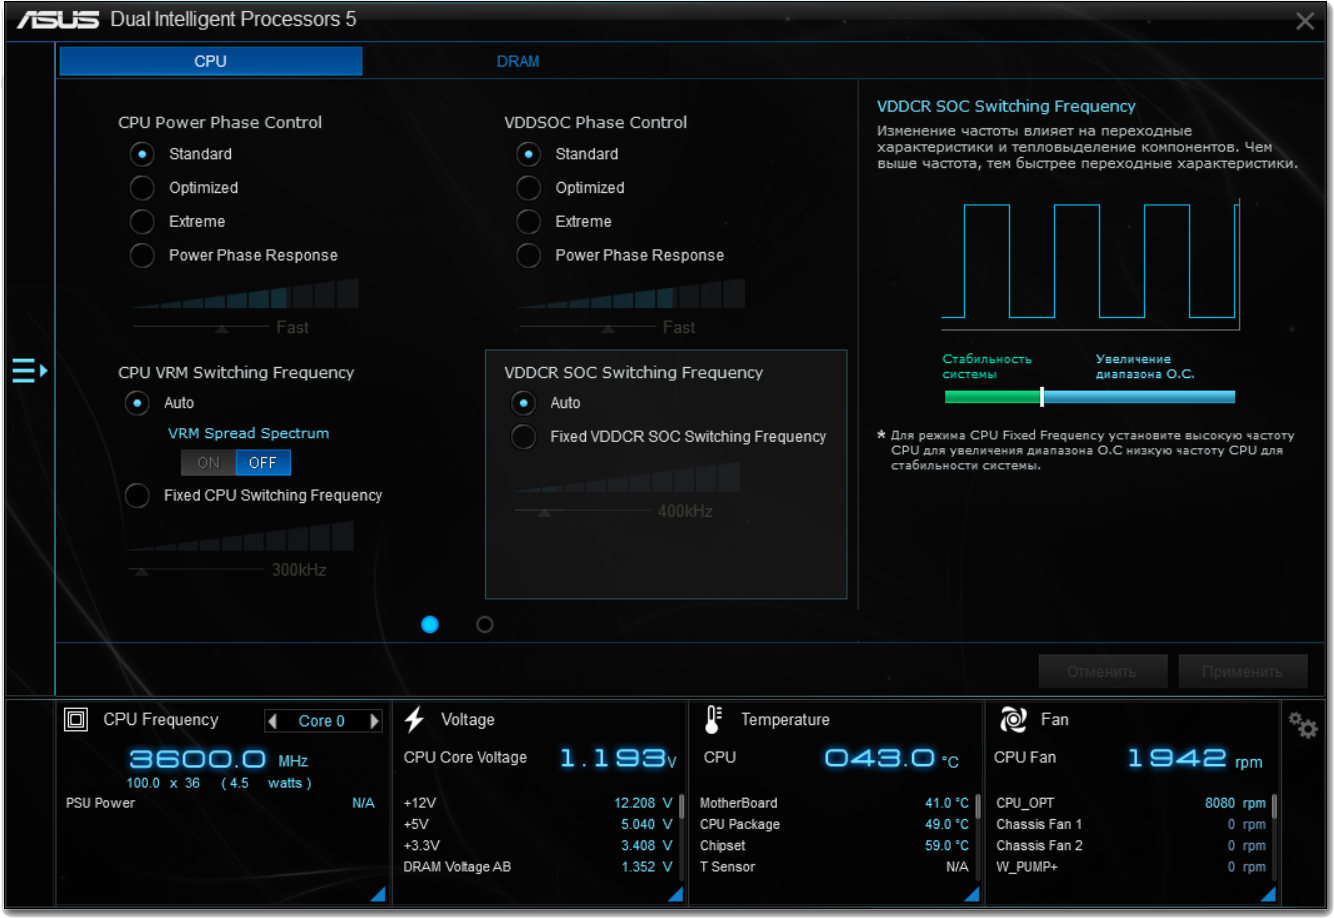Click the VRM Spread Spectrum label
This screenshot has width=1334, height=918.
point(249,433)
